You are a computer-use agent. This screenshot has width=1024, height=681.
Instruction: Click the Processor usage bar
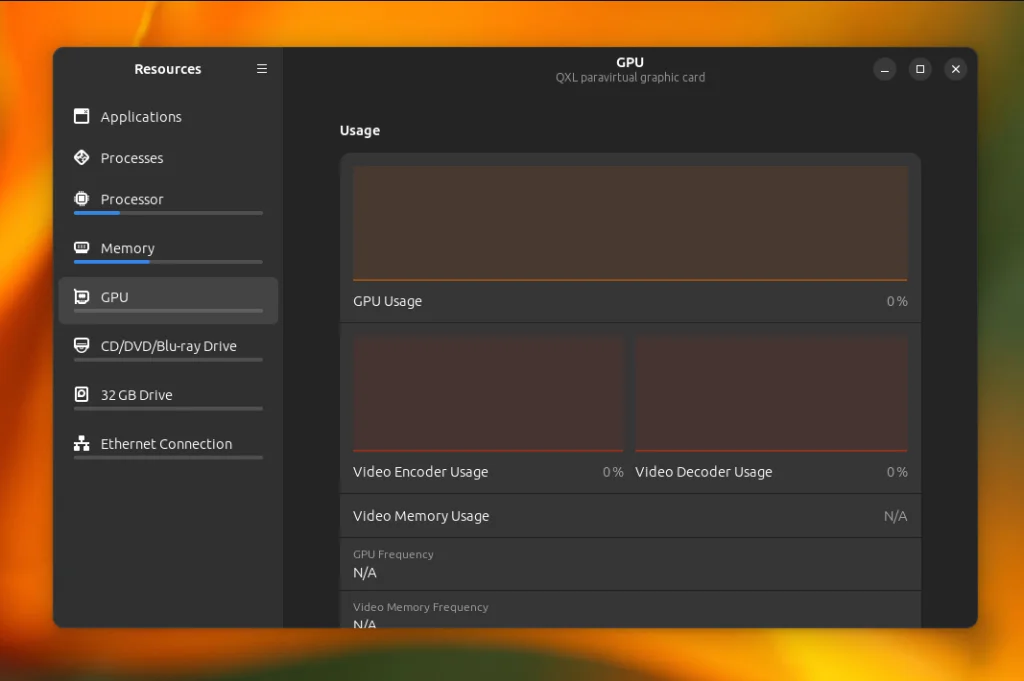168,213
